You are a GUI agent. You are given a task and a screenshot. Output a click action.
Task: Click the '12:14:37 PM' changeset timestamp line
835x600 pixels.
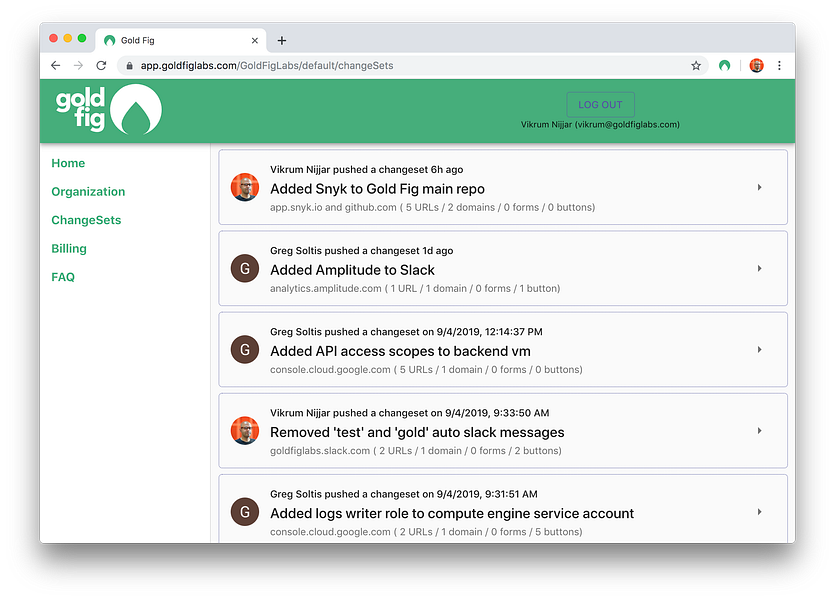coord(406,332)
